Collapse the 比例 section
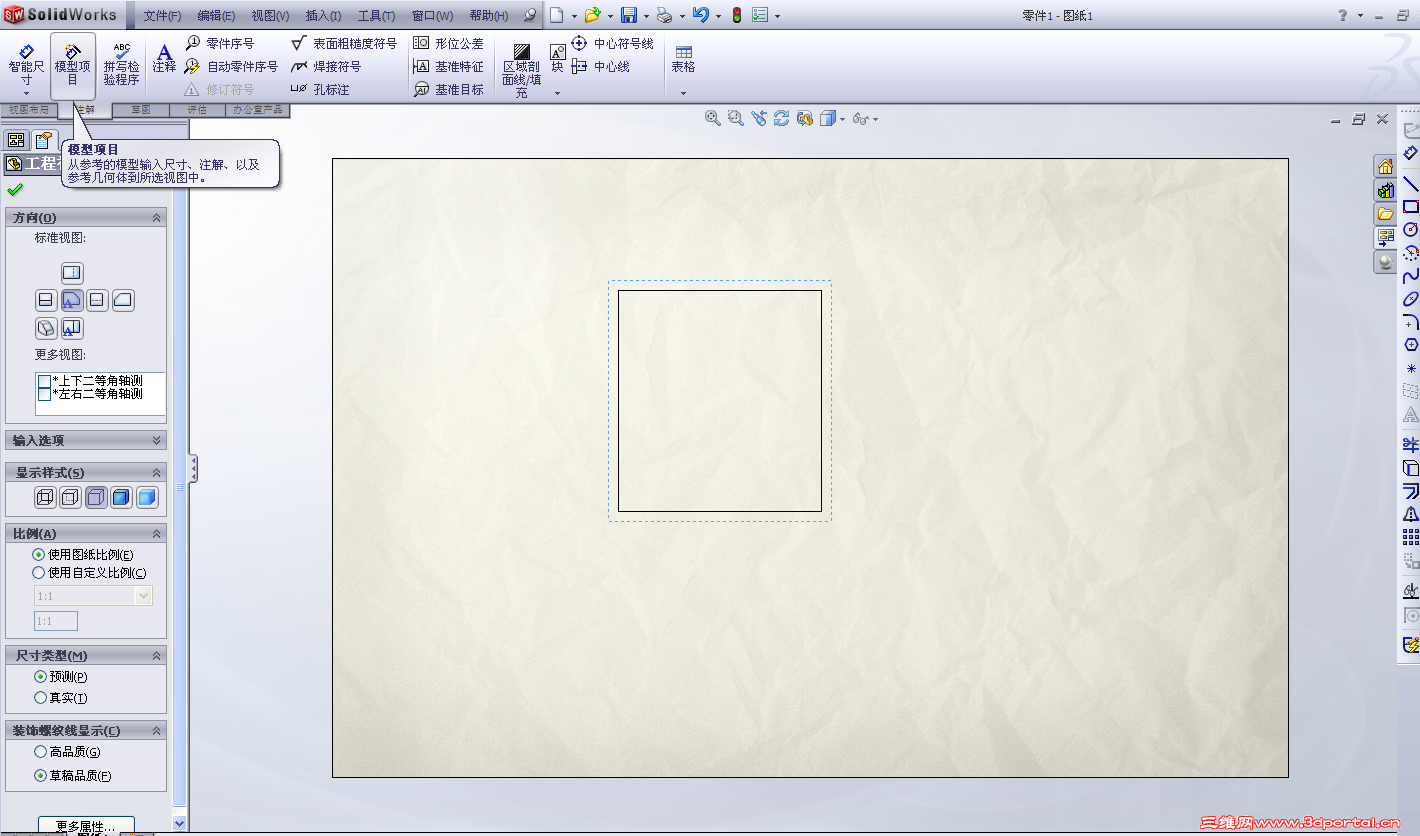The height and width of the screenshot is (836, 1420). 157,533
